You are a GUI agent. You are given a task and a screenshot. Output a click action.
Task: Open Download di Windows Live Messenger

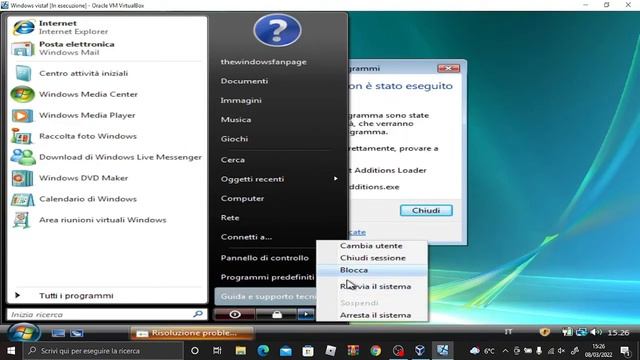click(107, 157)
